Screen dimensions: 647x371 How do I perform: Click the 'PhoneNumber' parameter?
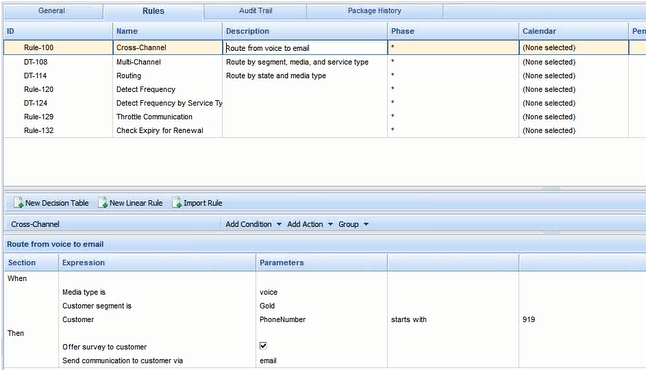[x=282, y=319]
